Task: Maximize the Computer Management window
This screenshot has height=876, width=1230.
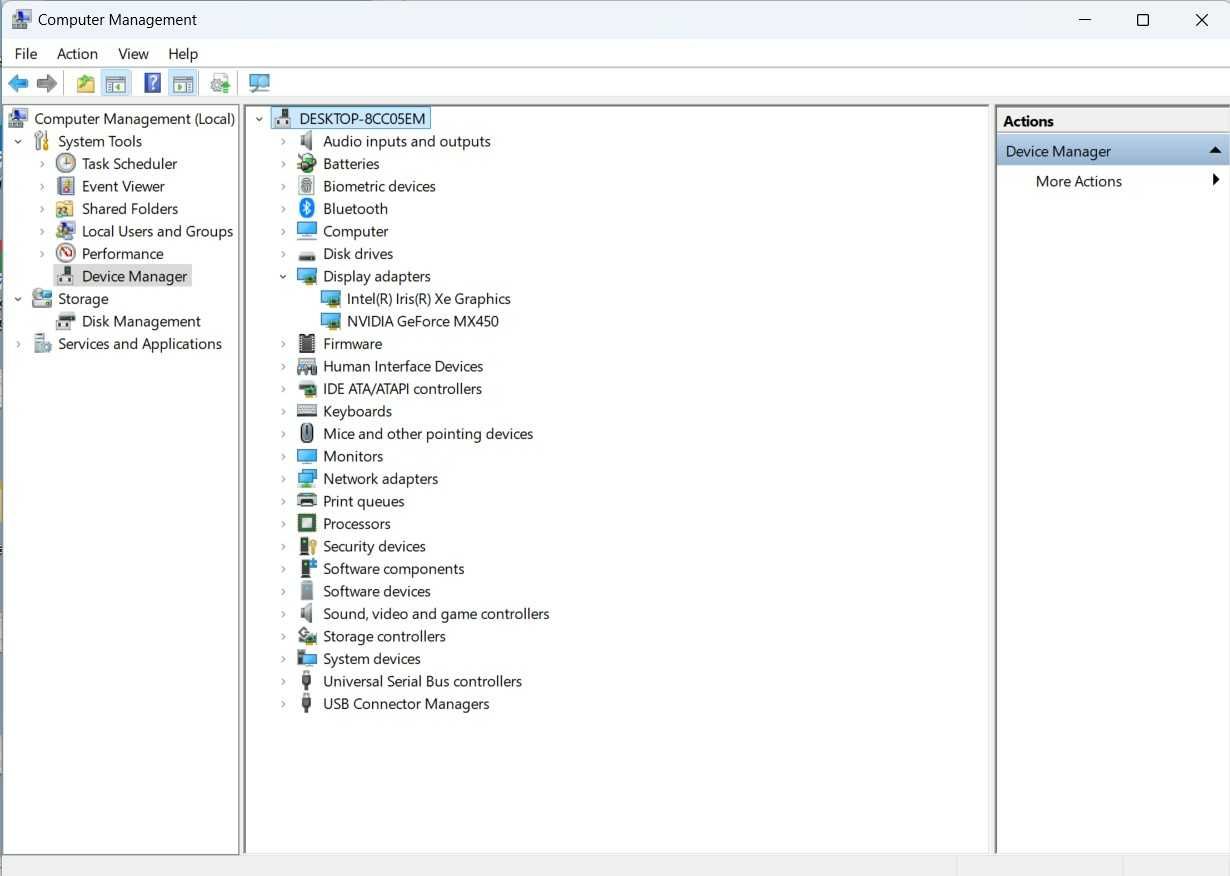Action: coord(1143,20)
